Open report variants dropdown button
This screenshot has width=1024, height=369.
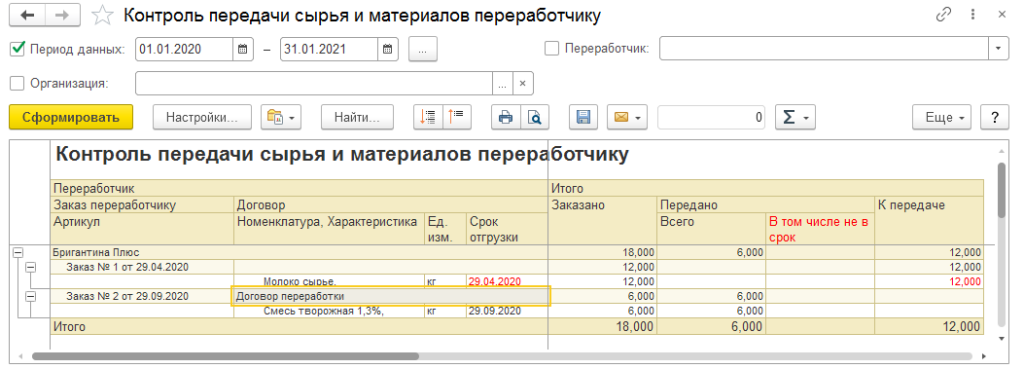(281, 118)
